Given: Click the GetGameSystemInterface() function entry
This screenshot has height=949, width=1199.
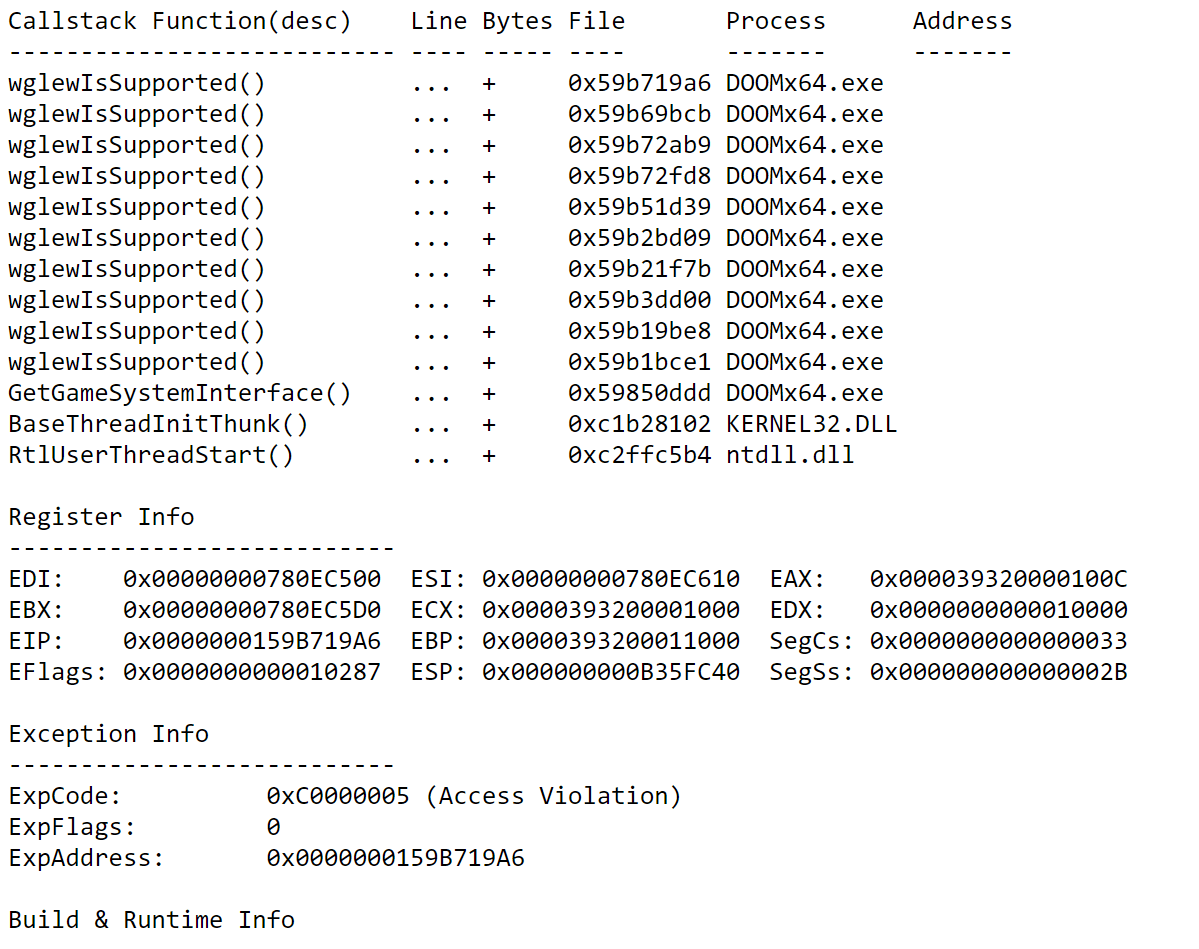Looking at the screenshot, I should click(180, 393).
